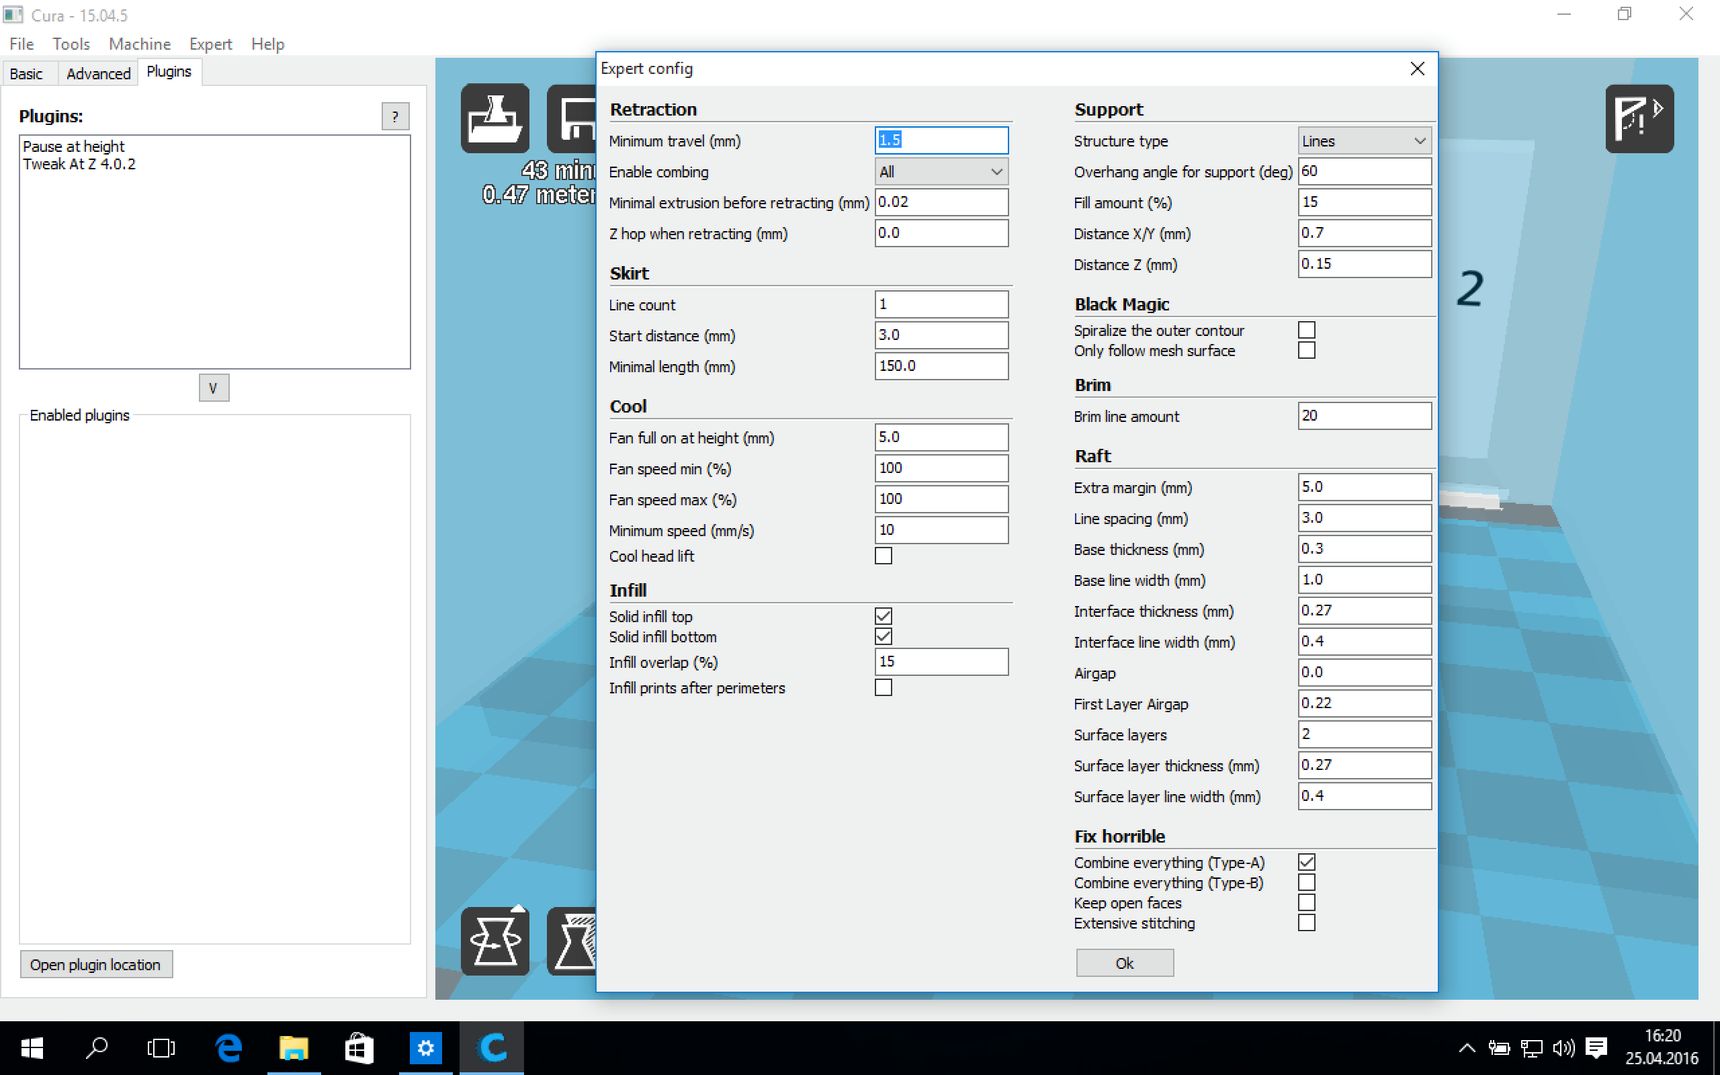Enable Infill prints after perimeters
1720x1075 pixels.
coord(883,687)
